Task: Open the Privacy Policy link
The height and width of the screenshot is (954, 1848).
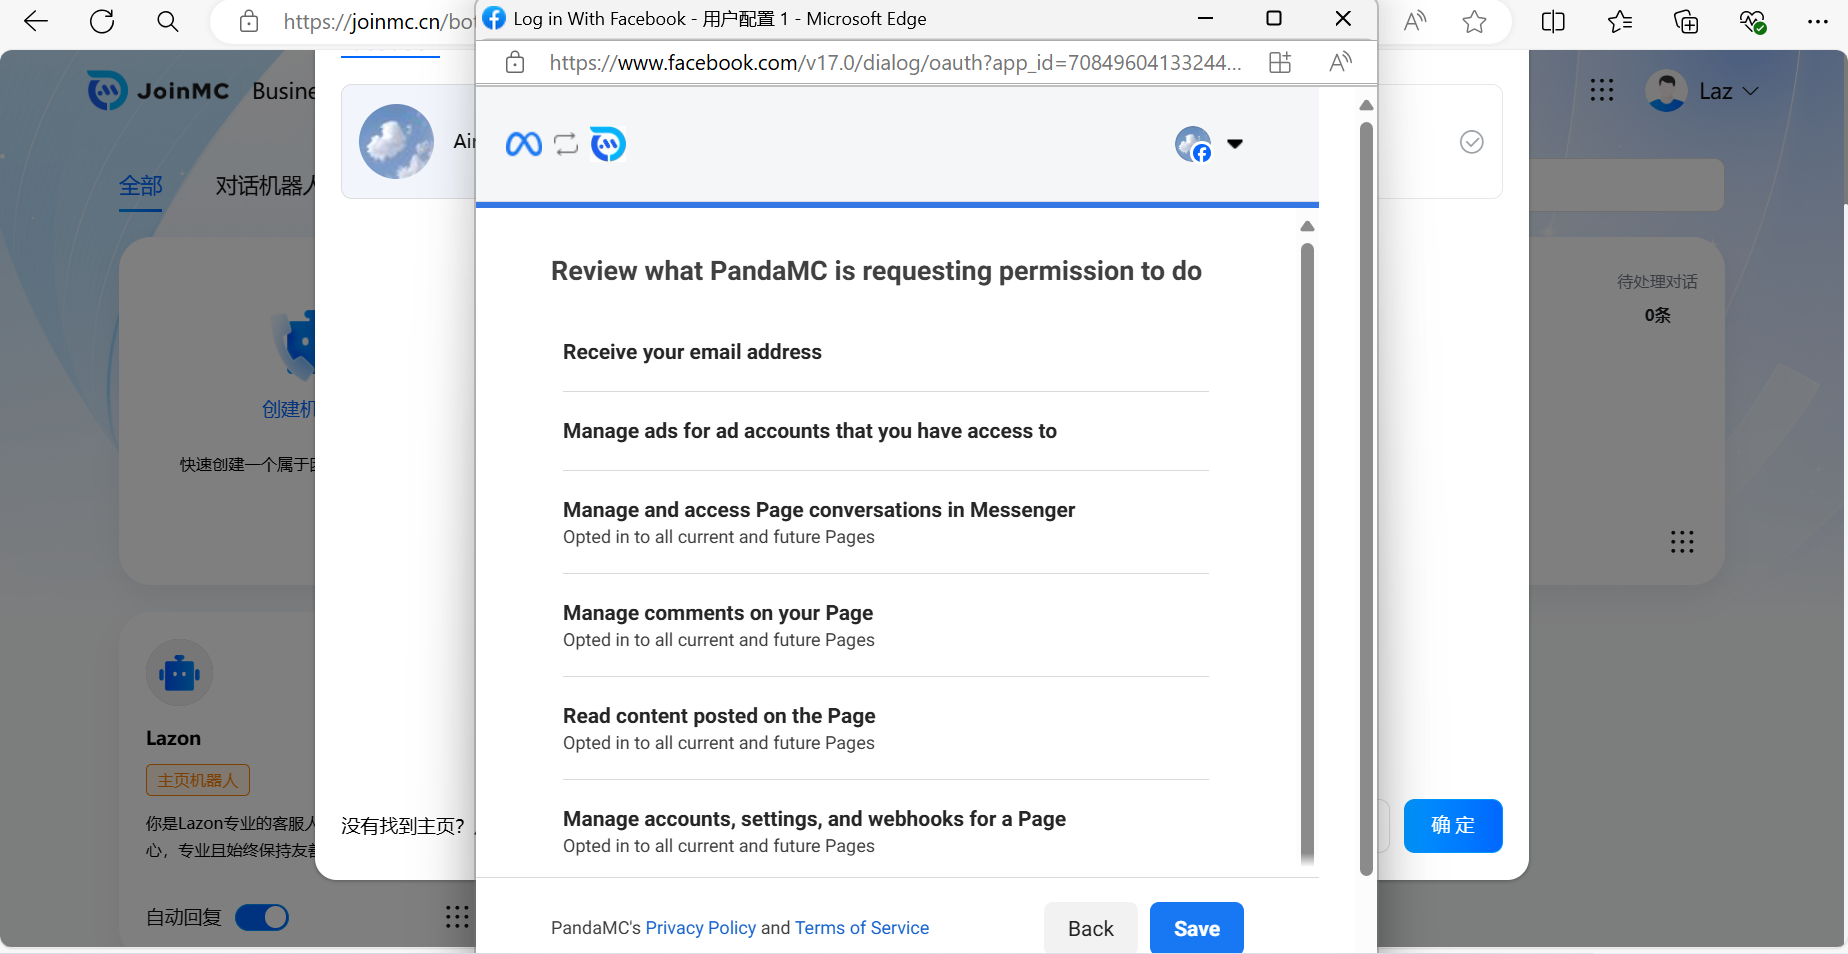Action: 700,928
